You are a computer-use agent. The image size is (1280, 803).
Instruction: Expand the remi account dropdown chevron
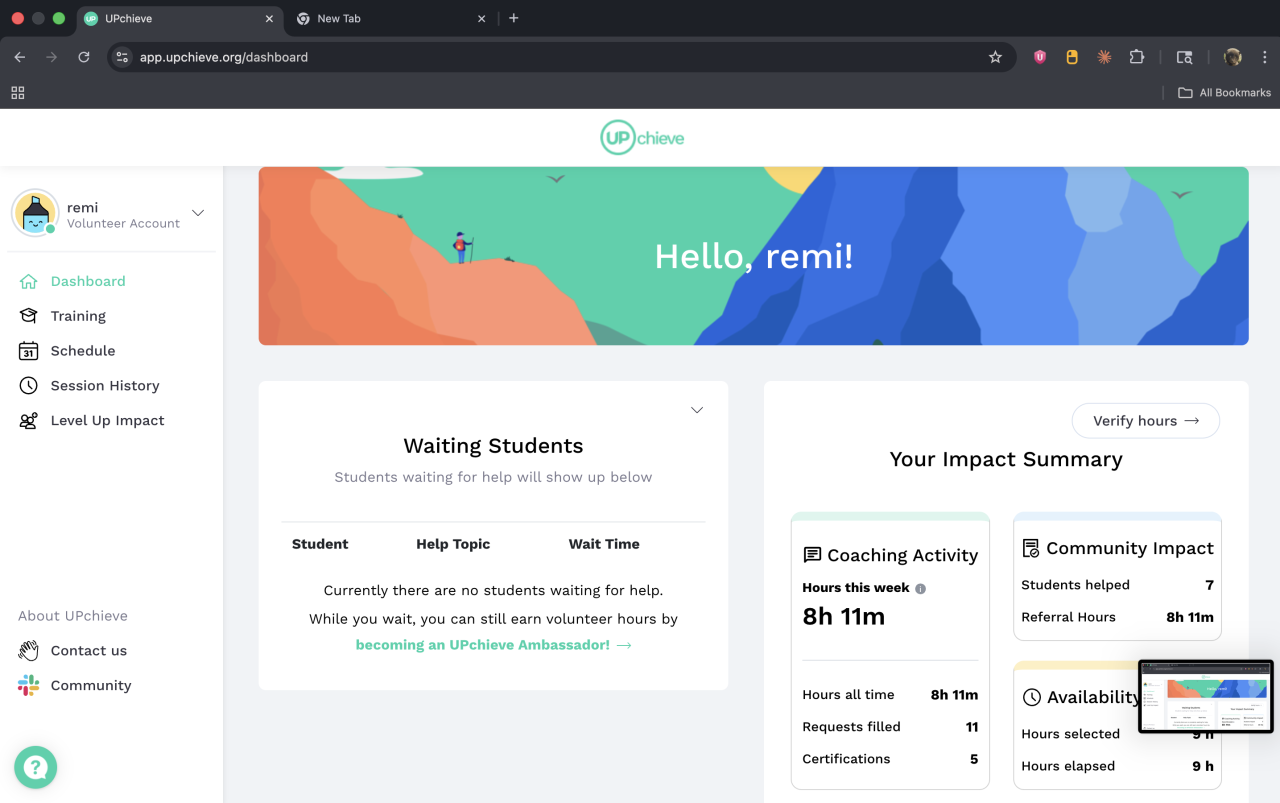[198, 213]
